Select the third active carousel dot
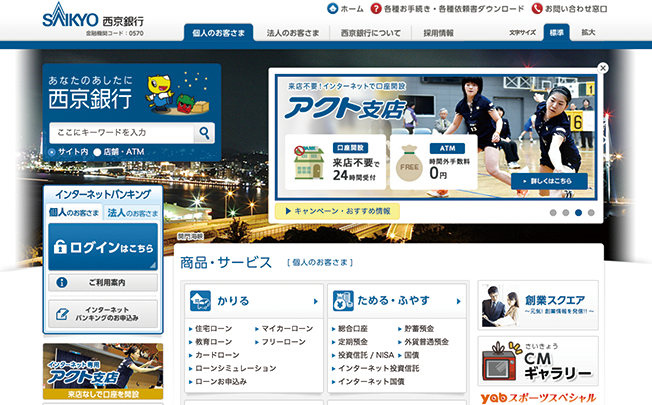 tap(578, 212)
